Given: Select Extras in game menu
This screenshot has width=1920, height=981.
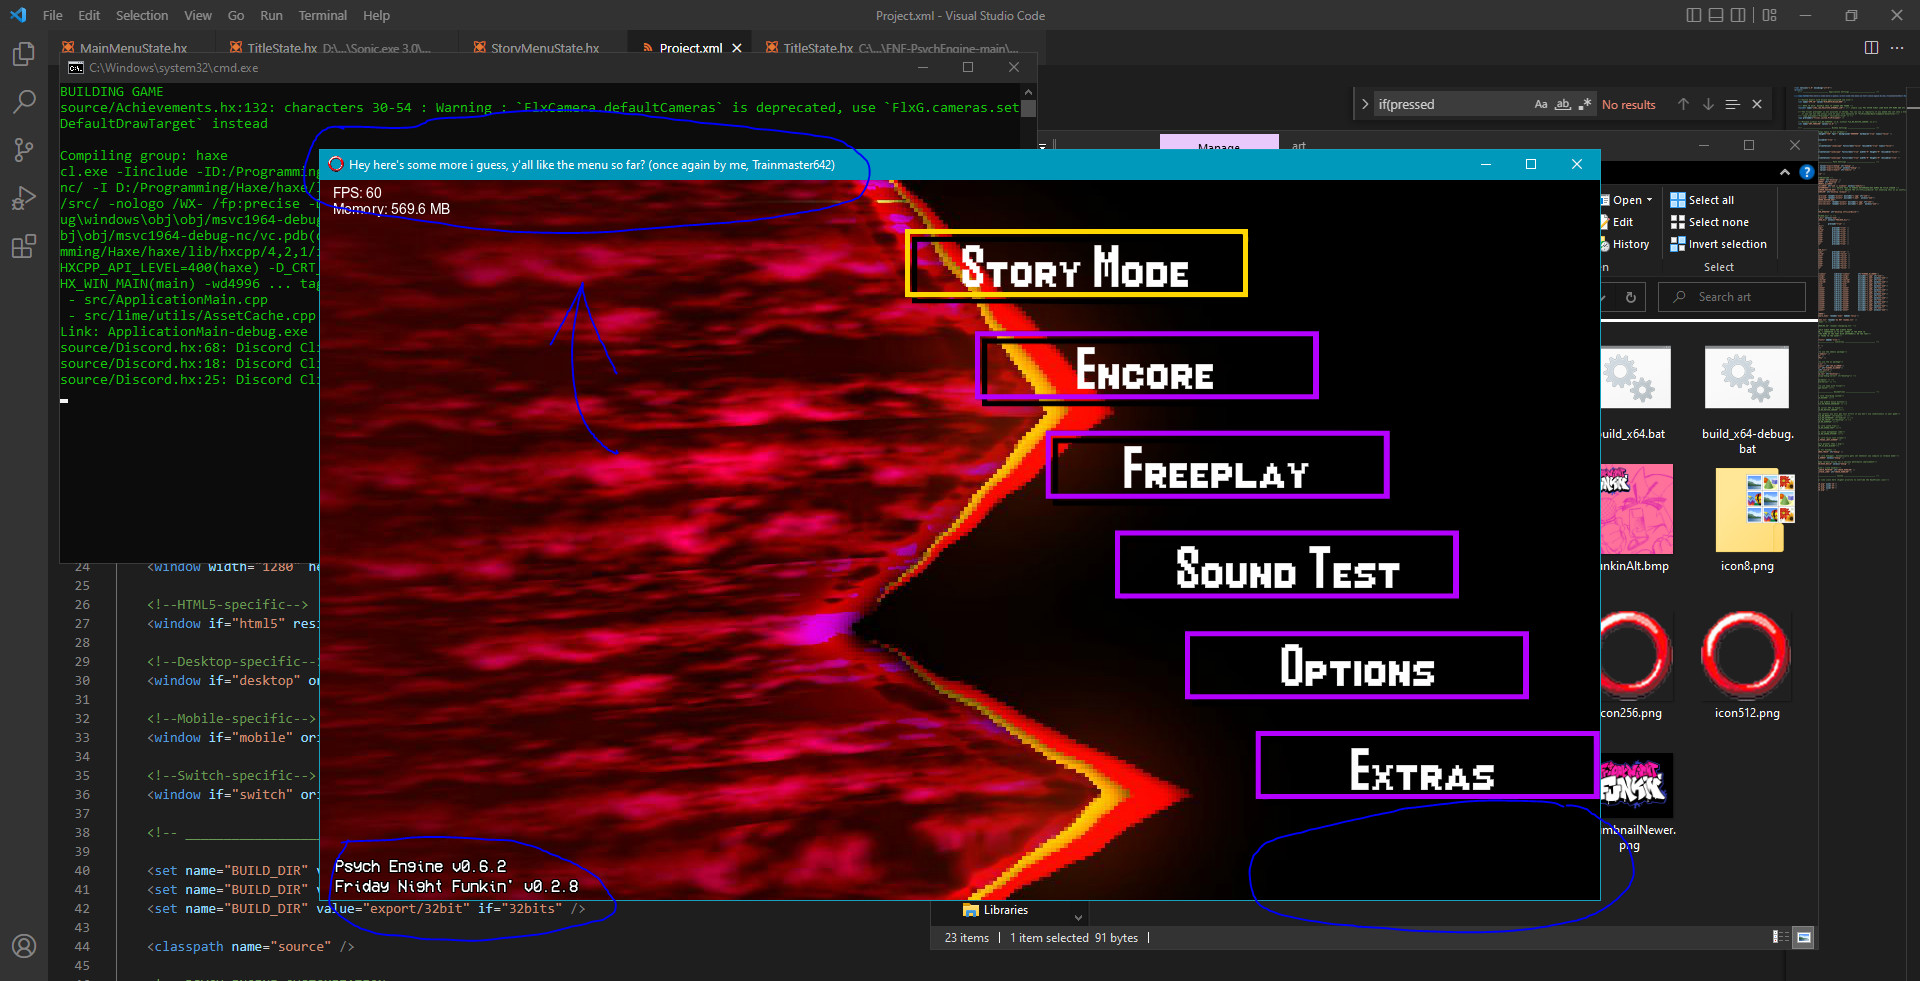Looking at the screenshot, I should (x=1427, y=765).
